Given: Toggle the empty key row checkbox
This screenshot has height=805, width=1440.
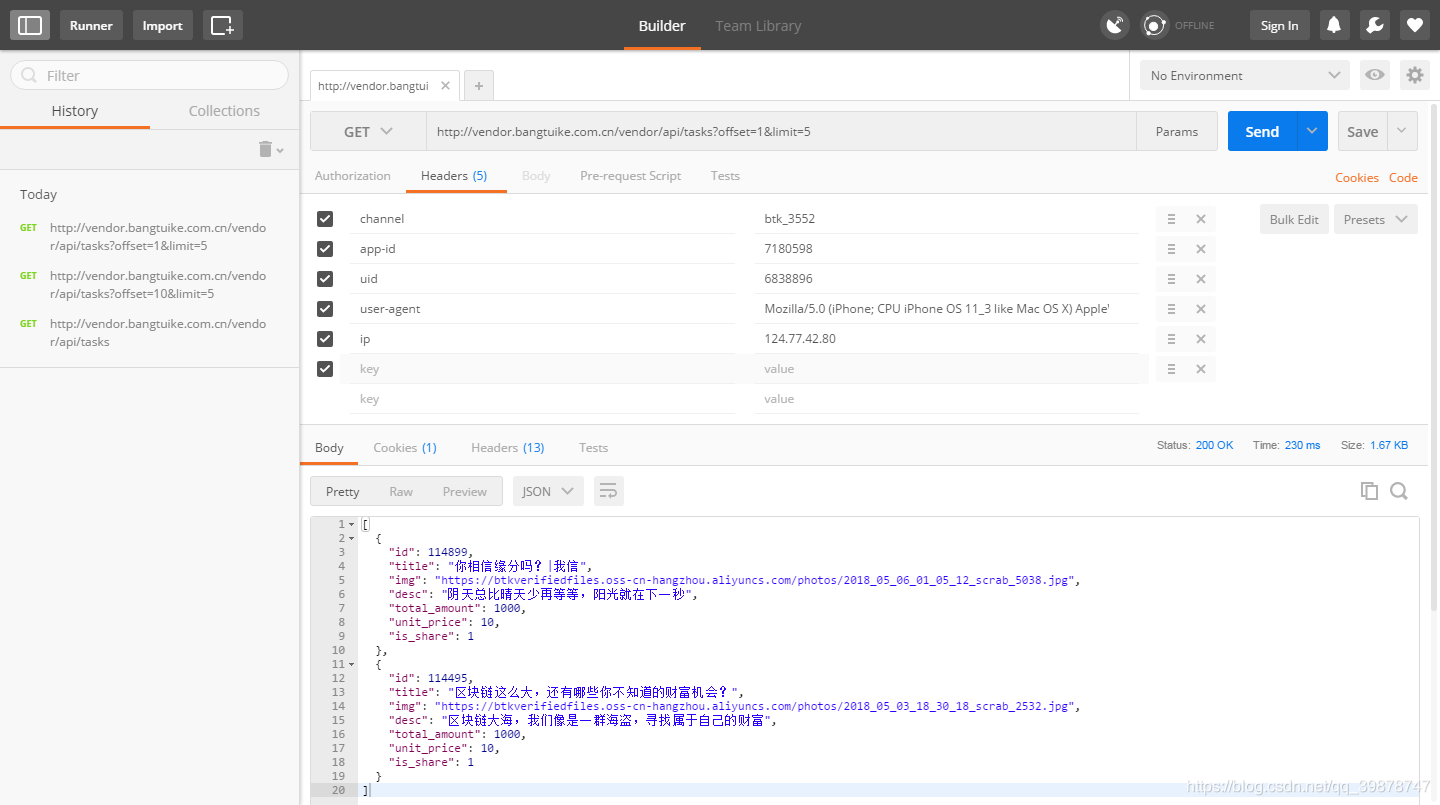Looking at the screenshot, I should (325, 369).
